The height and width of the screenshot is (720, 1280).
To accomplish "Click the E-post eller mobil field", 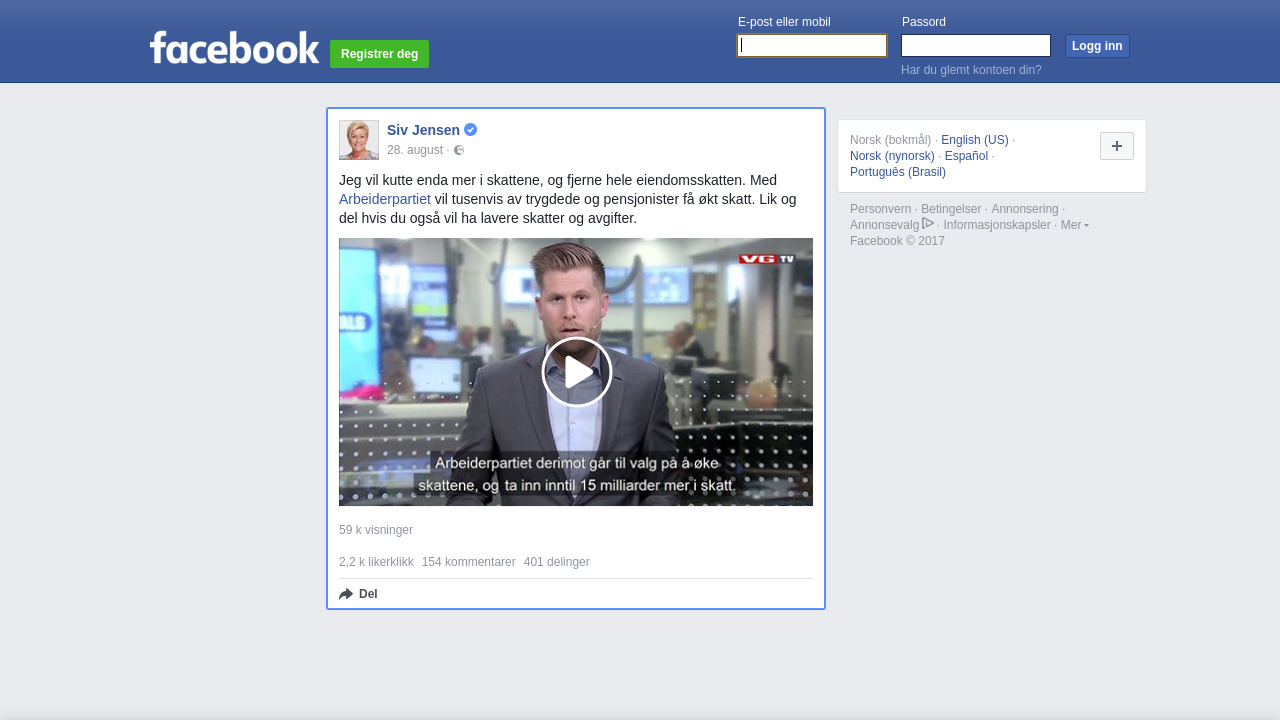I will click(x=812, y=46).
